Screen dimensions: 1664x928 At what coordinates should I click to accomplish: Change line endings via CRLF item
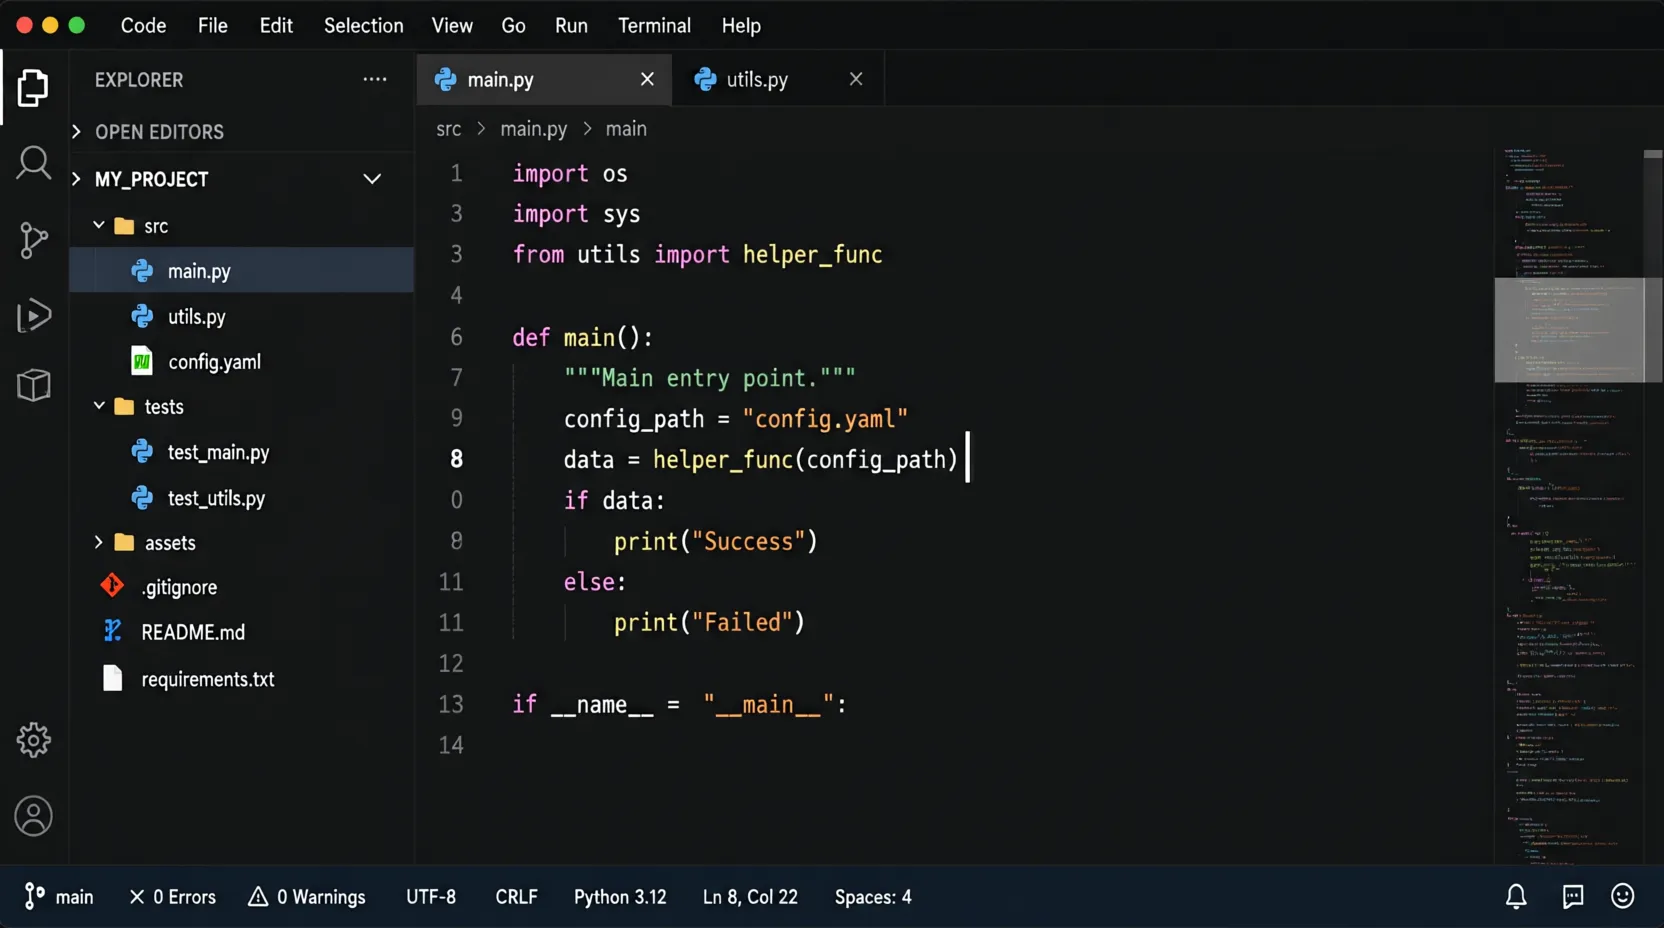click(516, 897)
